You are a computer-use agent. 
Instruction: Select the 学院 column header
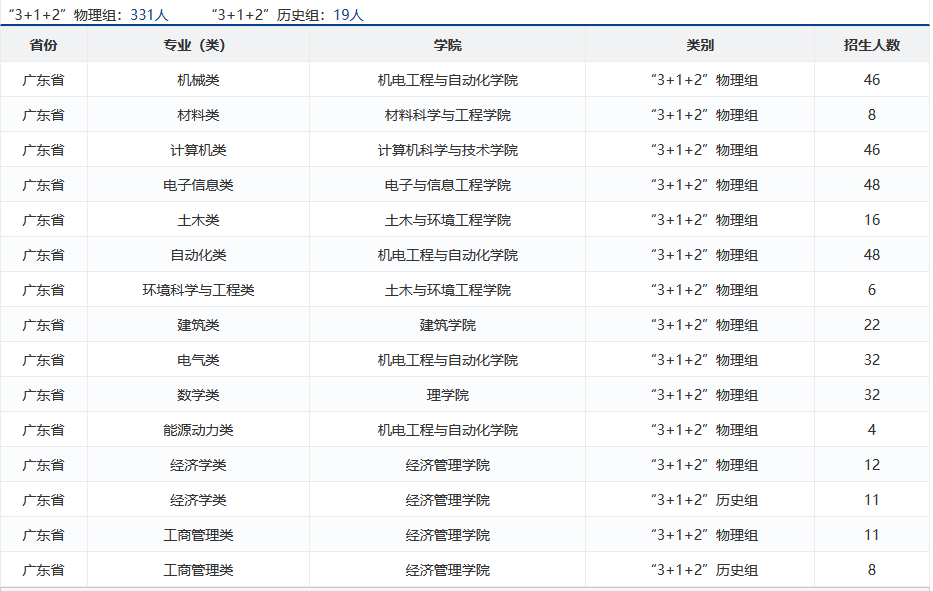click(x=447, y=45)
